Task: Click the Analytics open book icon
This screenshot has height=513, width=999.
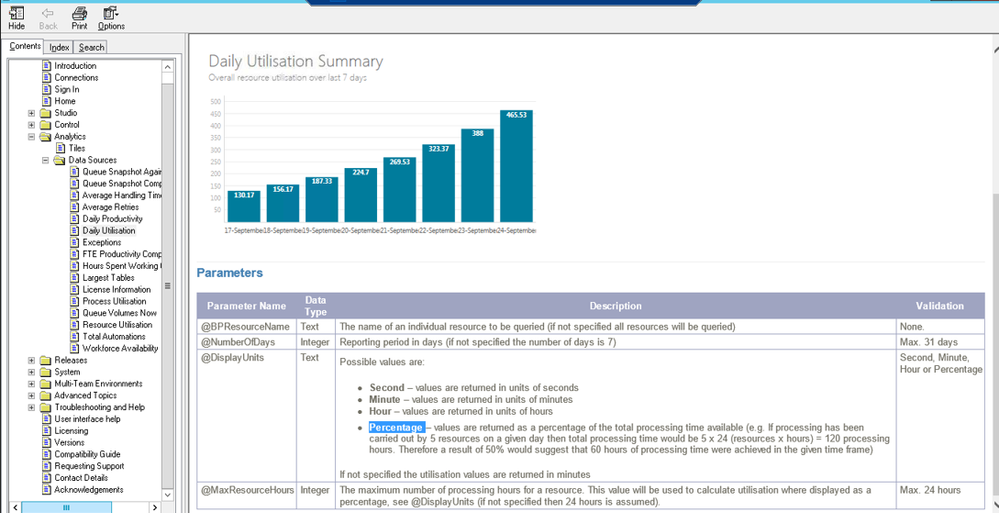Action: (46, 137)
